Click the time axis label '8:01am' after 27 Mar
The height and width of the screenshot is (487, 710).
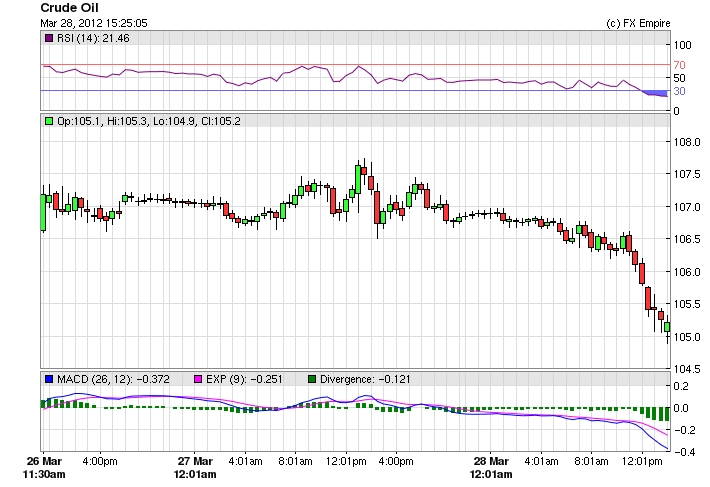coord(295,461)
